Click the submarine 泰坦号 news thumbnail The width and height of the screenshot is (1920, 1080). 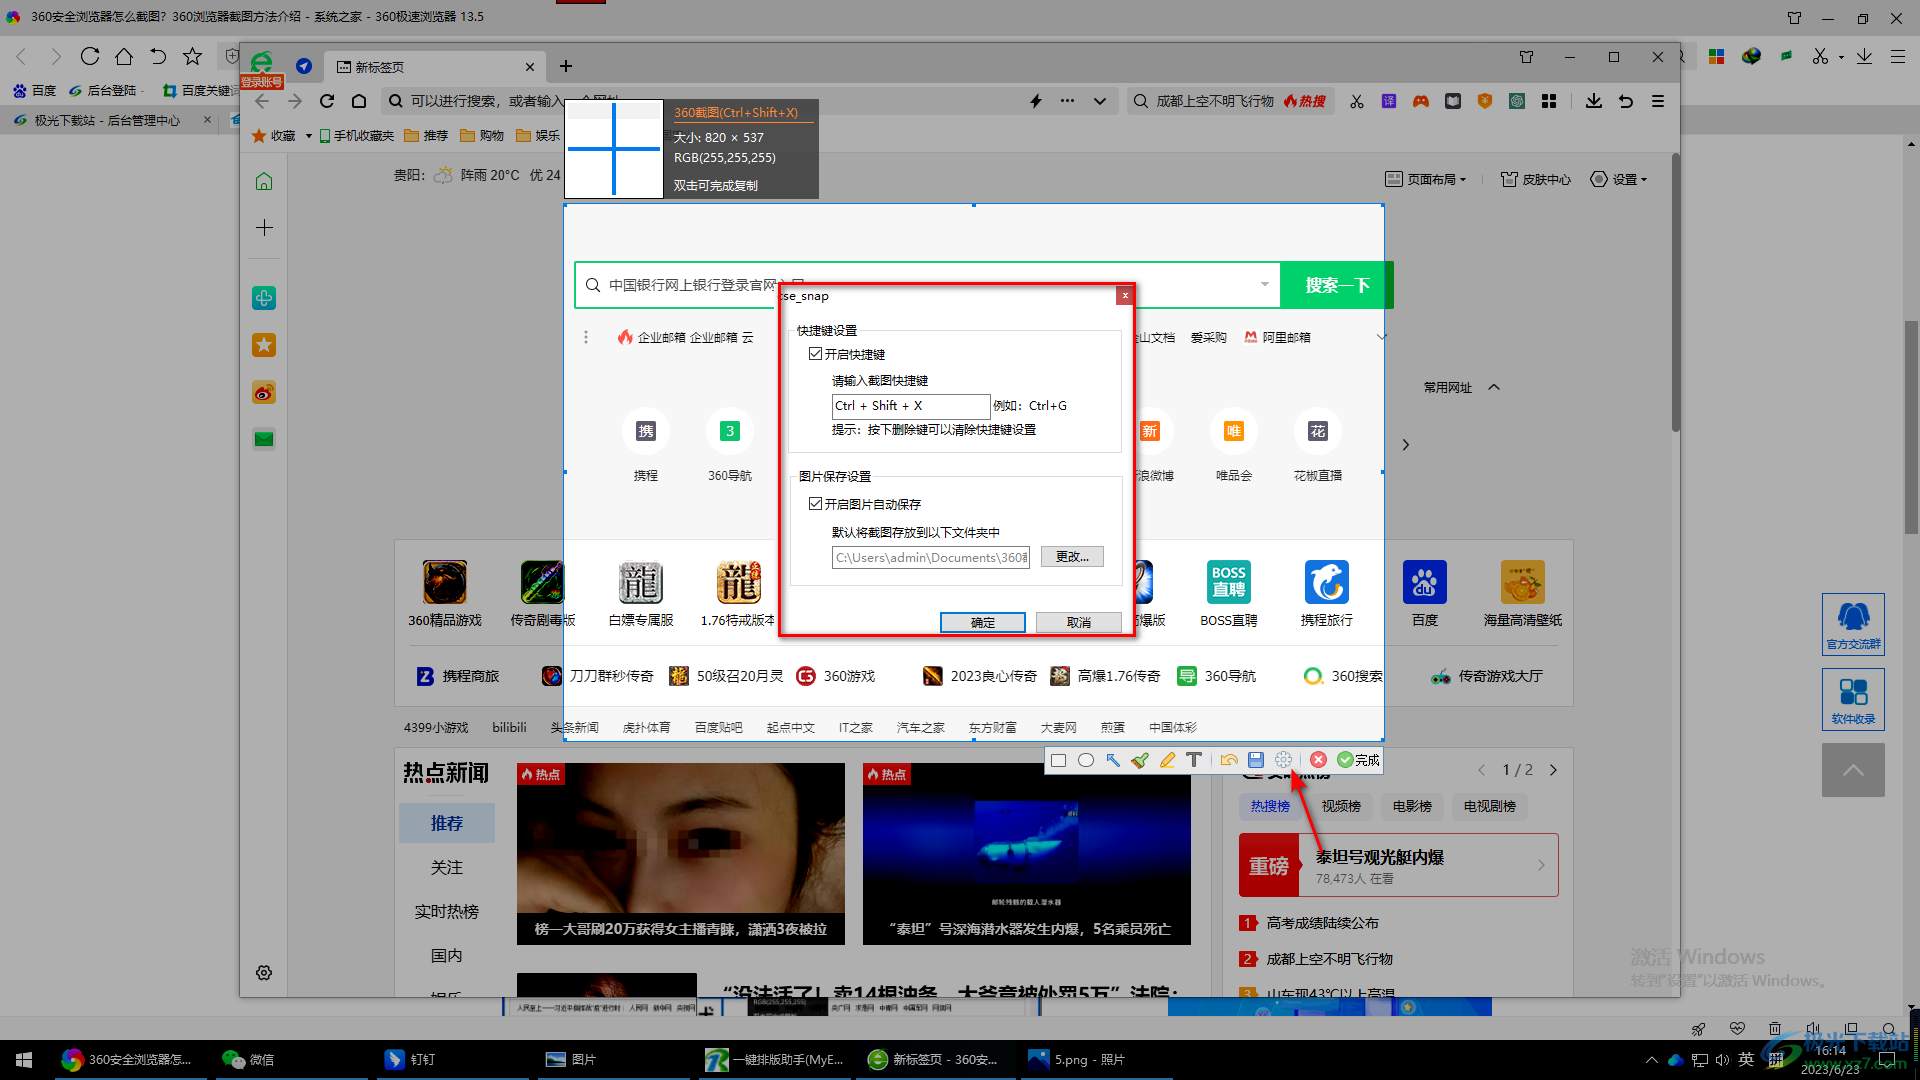[x=1027, y=853]
